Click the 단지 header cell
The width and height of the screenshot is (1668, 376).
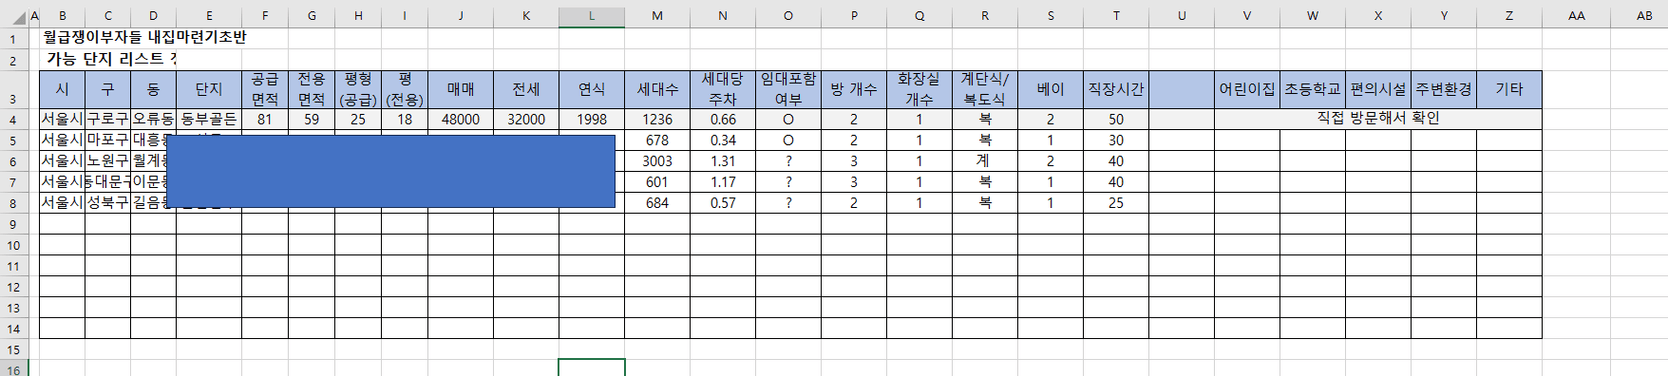point(209,89)
